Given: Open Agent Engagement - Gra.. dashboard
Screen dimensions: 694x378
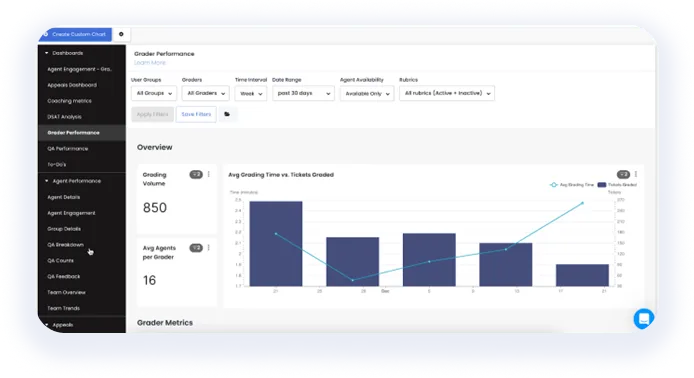Looking at the screenshot, I should point(79,69).
